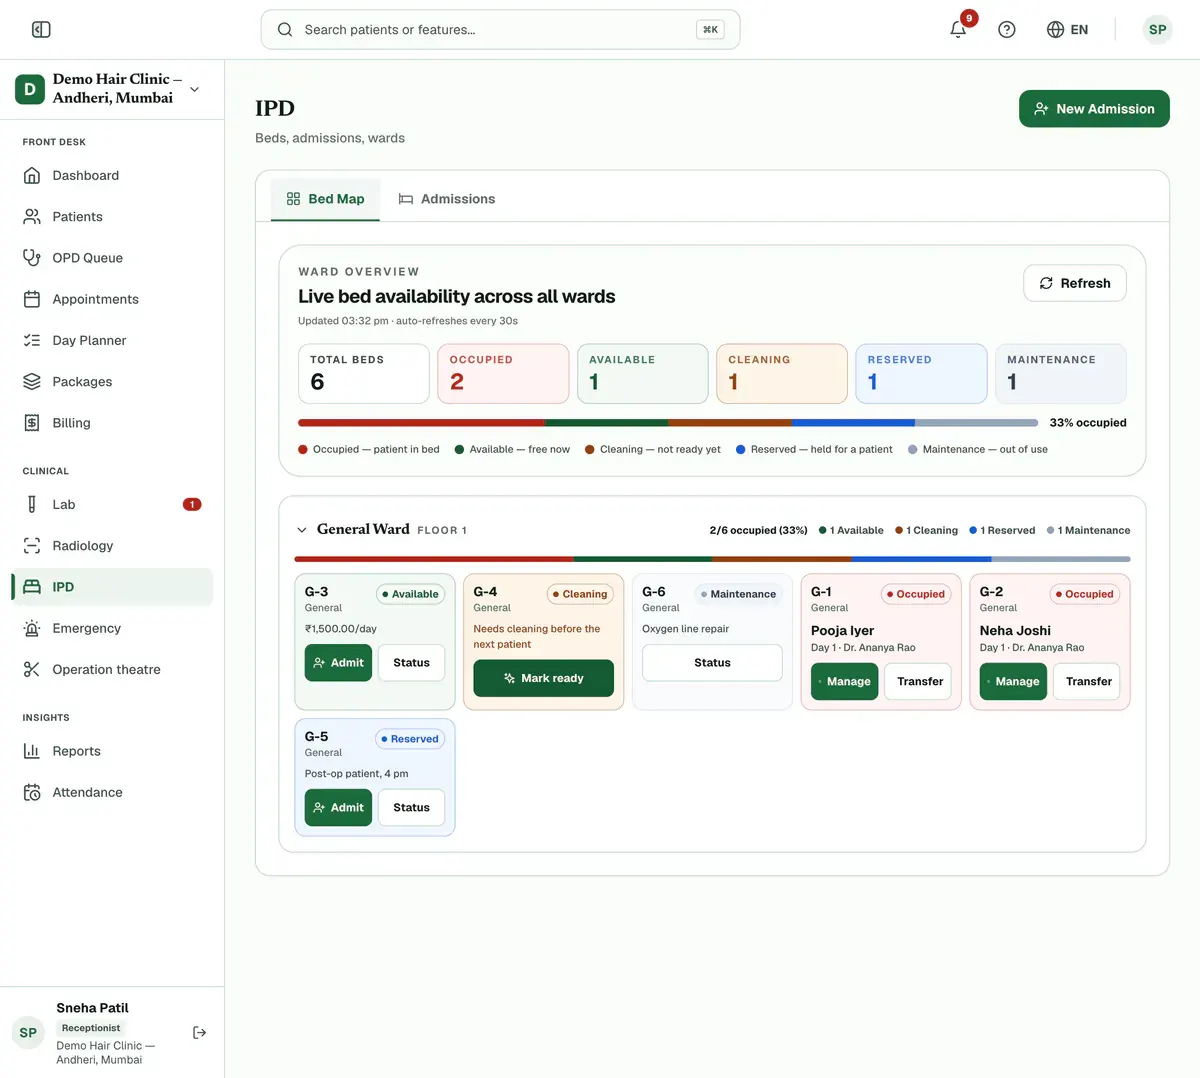
Task: Click the Packages layers icon
Action: (32, 381)
